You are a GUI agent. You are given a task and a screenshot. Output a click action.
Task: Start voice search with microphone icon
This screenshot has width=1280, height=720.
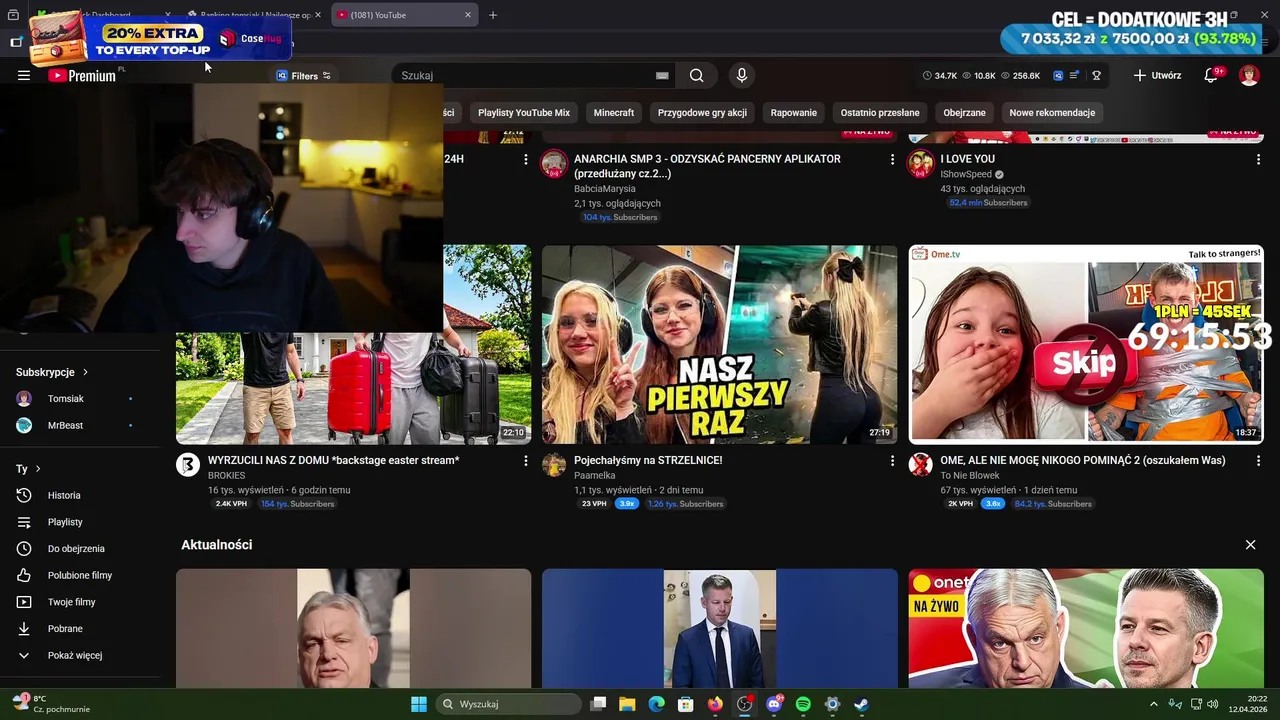(741, 75)
